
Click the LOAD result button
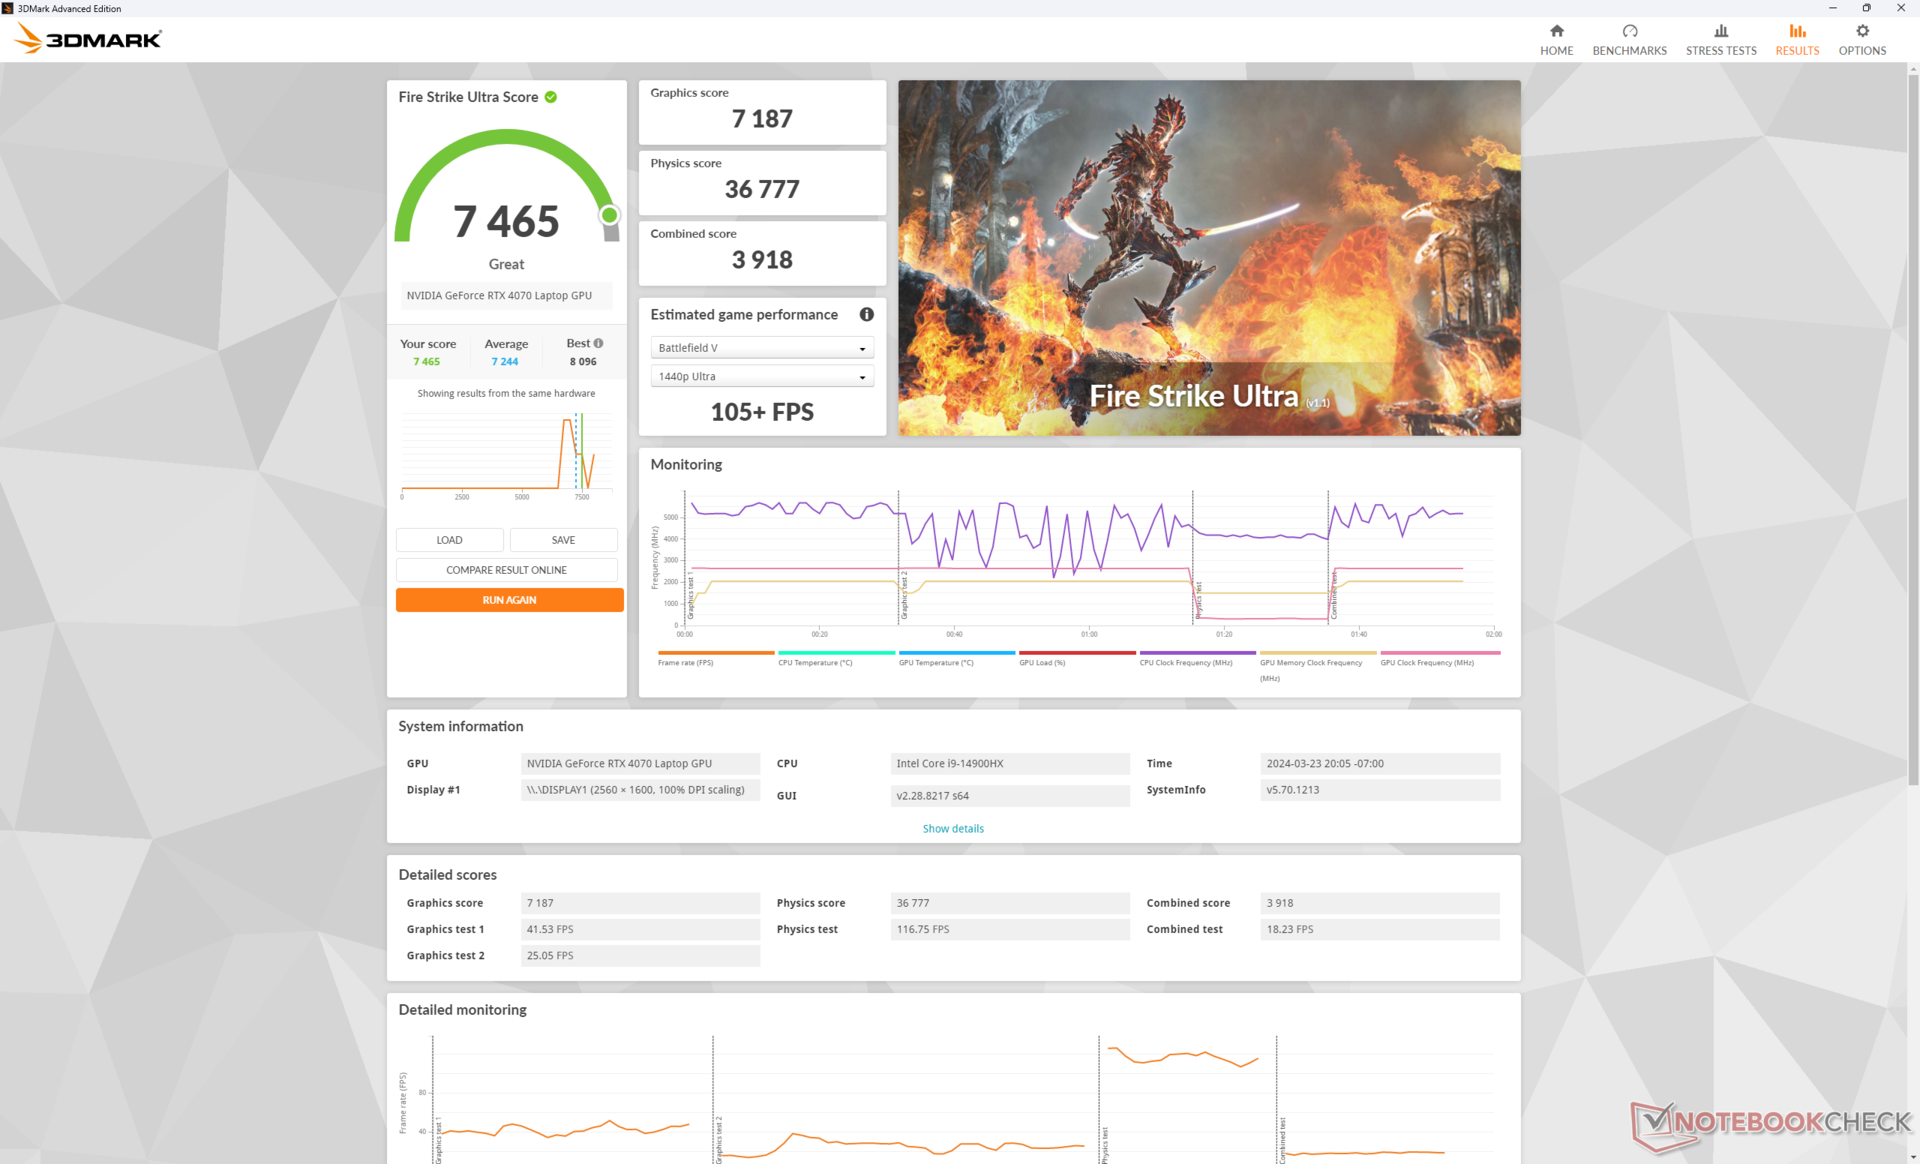point(449,540)
